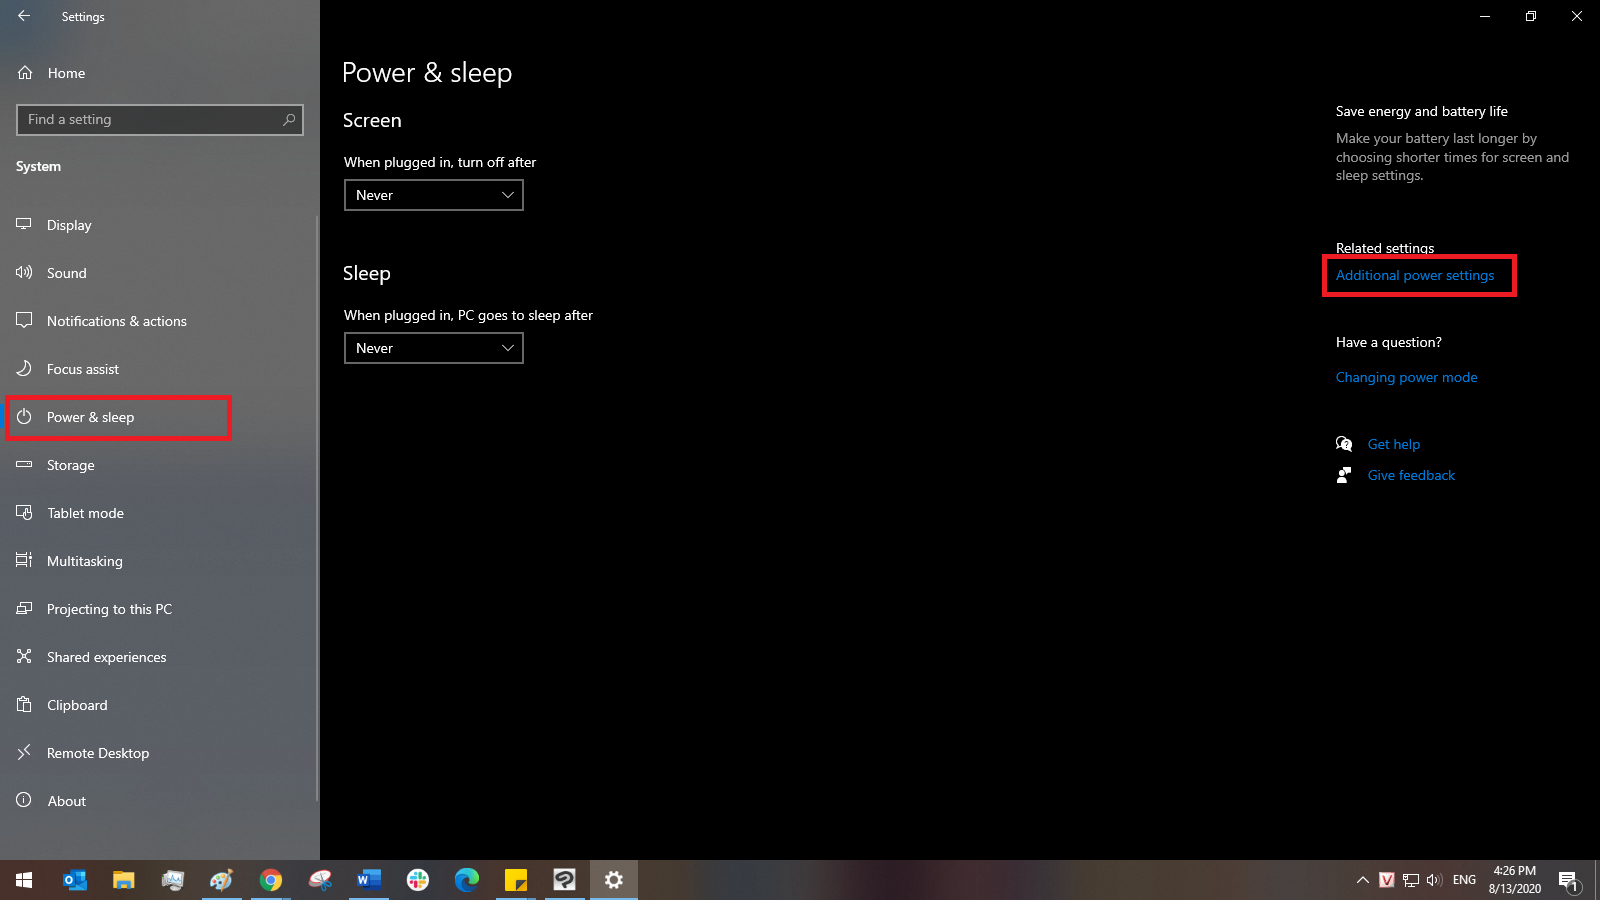Open the taskbar clock and date

pyautogui.click(x=1514, y=880)
